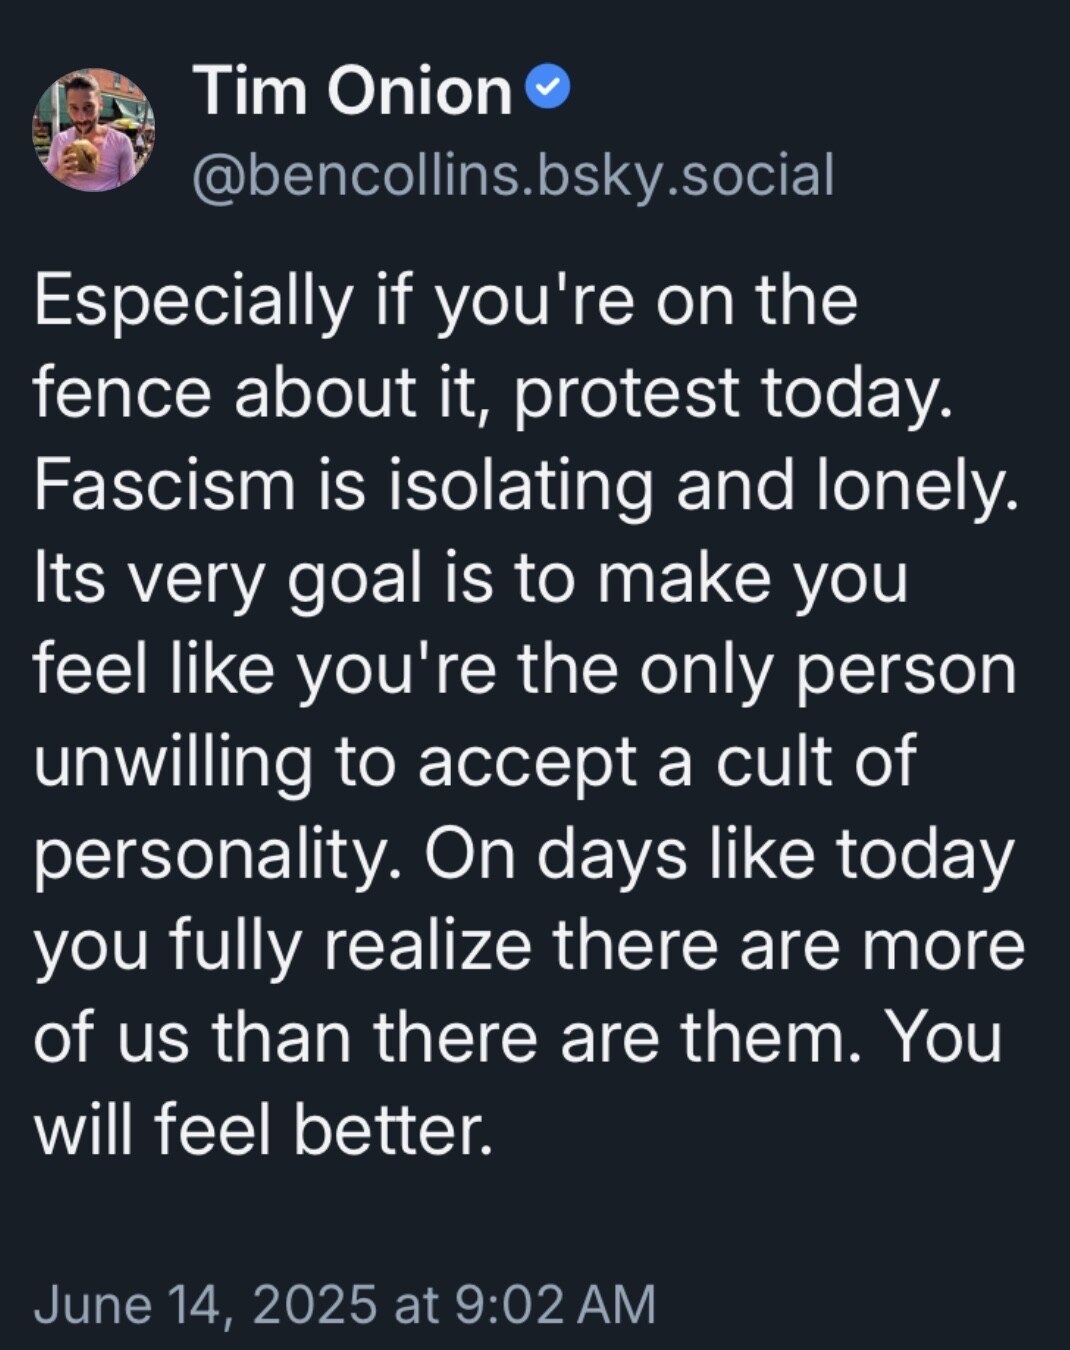Viewport: 1070px width, 1350px height.
Task: Open the display name Tim Onion
Action: [x=352, y=91]
